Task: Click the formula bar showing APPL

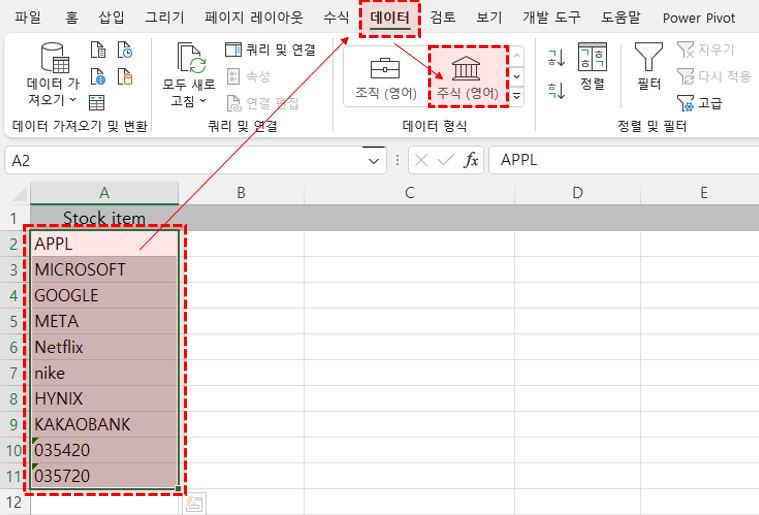Action: pos(624,160)
